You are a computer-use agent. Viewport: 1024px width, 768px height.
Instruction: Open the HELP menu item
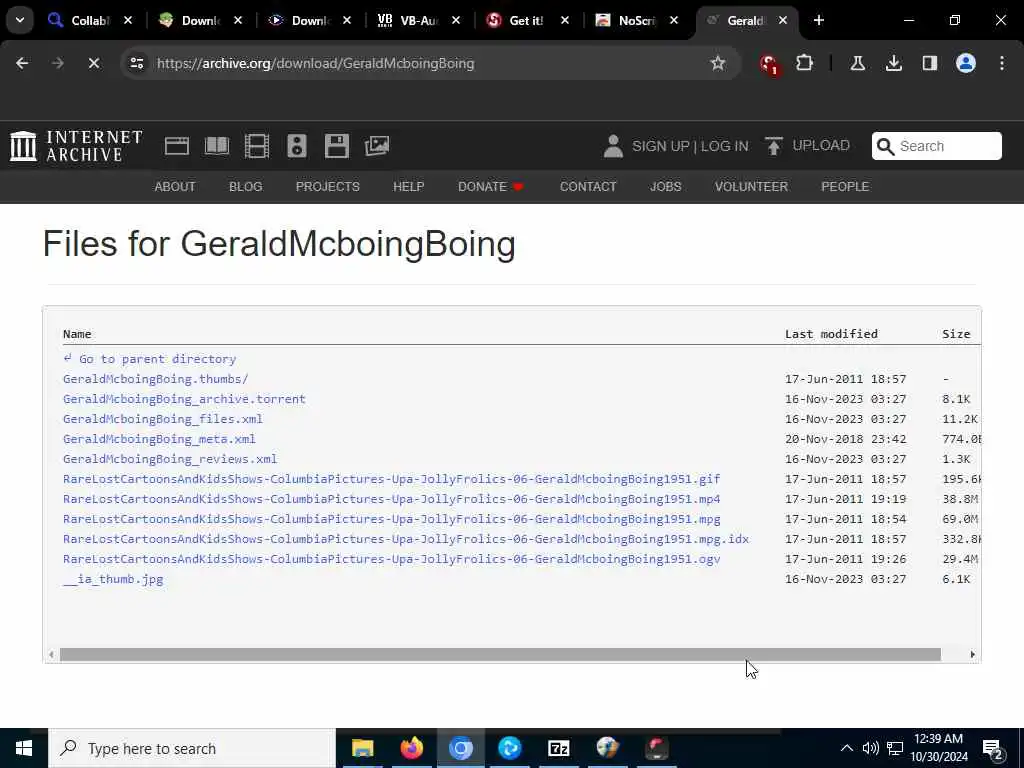(408, 187)
